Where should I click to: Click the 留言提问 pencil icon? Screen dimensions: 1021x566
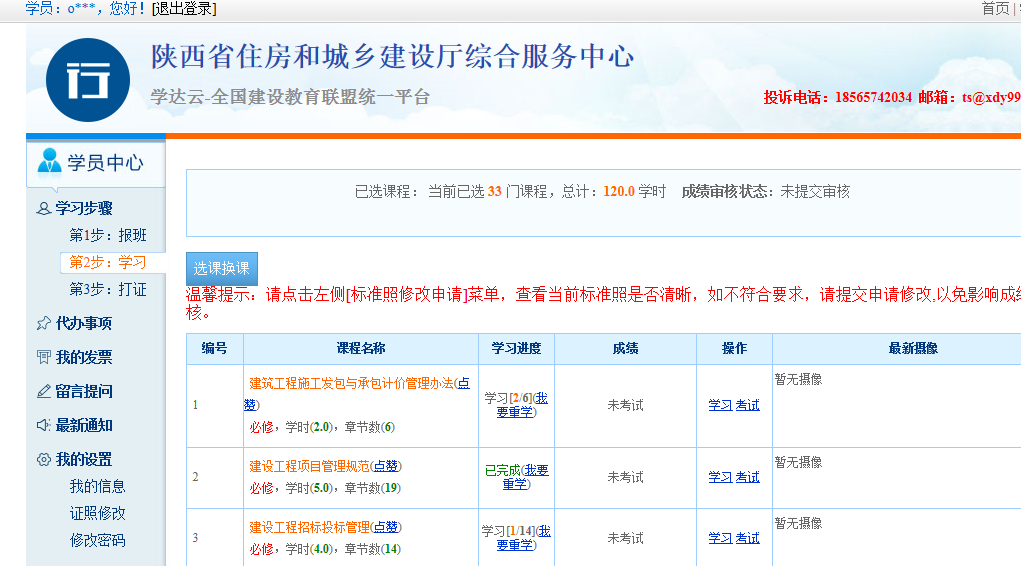point(43,391)
